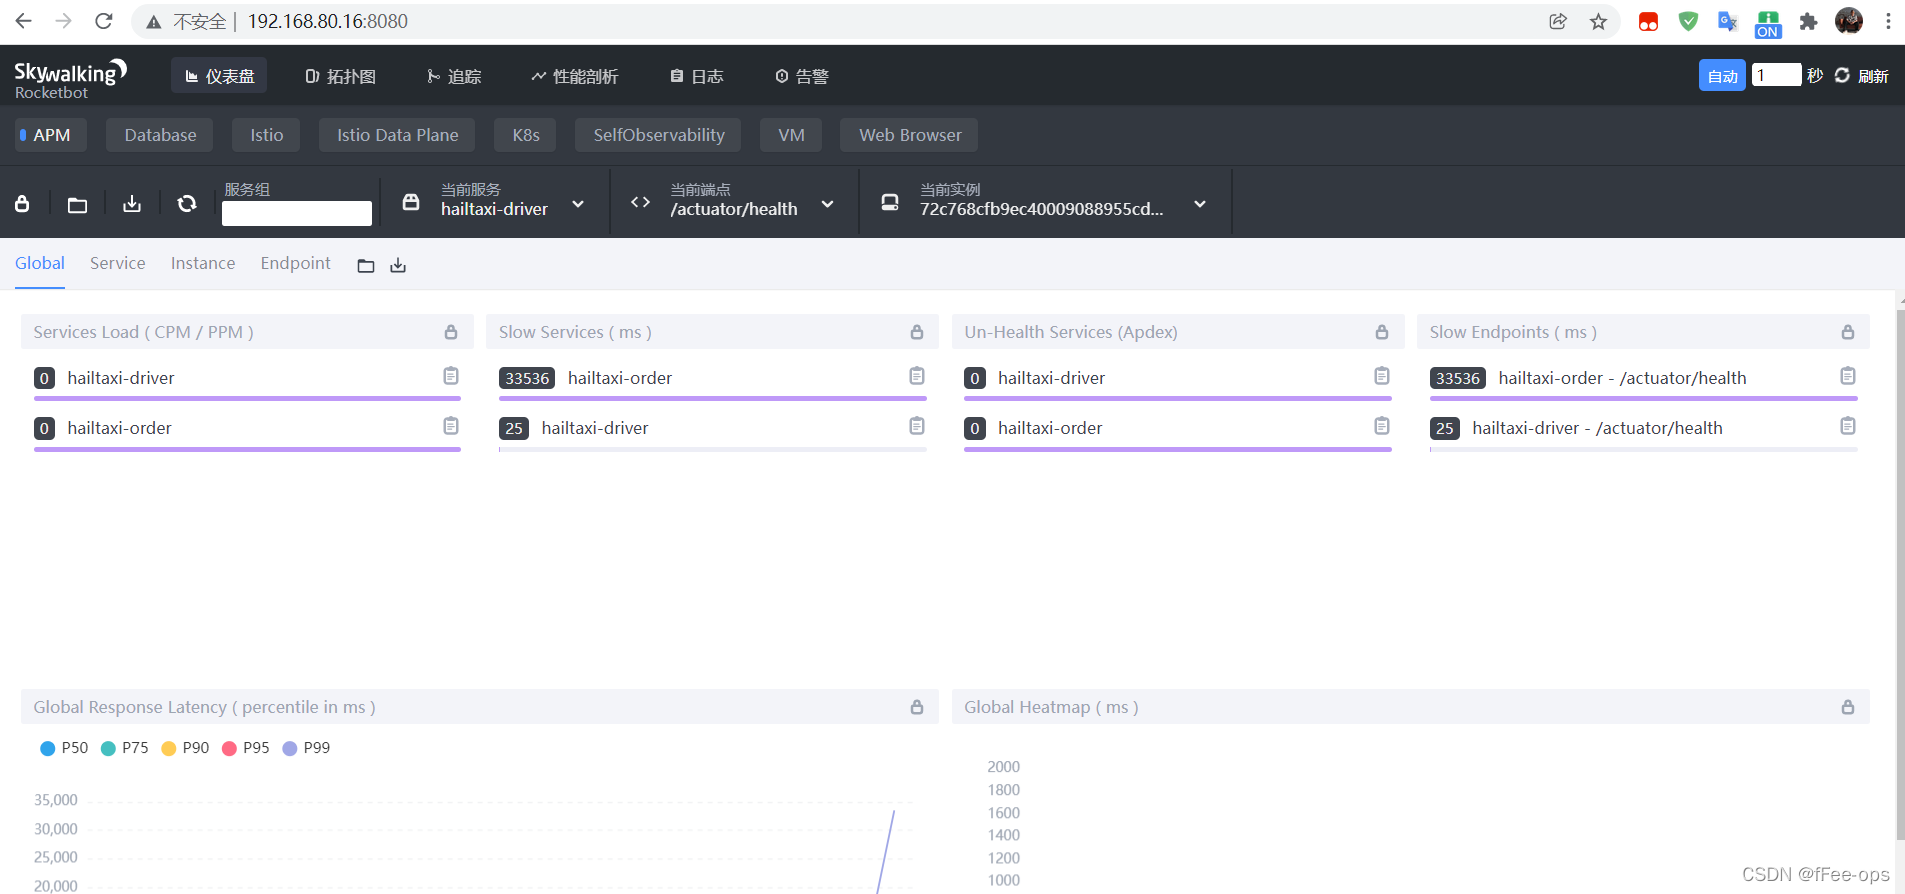The width and height of the screenshot is (1905, 894).
Task: Switch to the Instance tab
Action: [203, 263]
